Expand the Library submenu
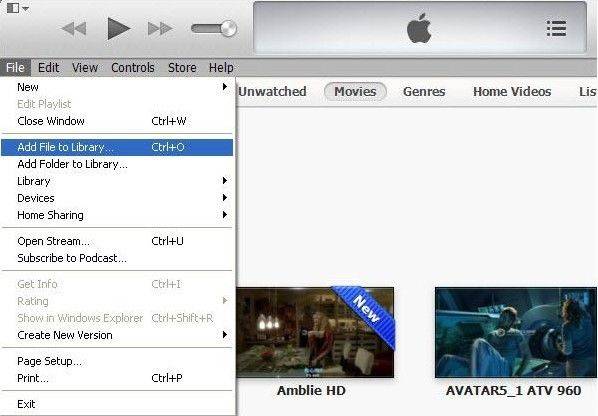The height and width of the screenshot is (416, 598). tap(117, 181)
